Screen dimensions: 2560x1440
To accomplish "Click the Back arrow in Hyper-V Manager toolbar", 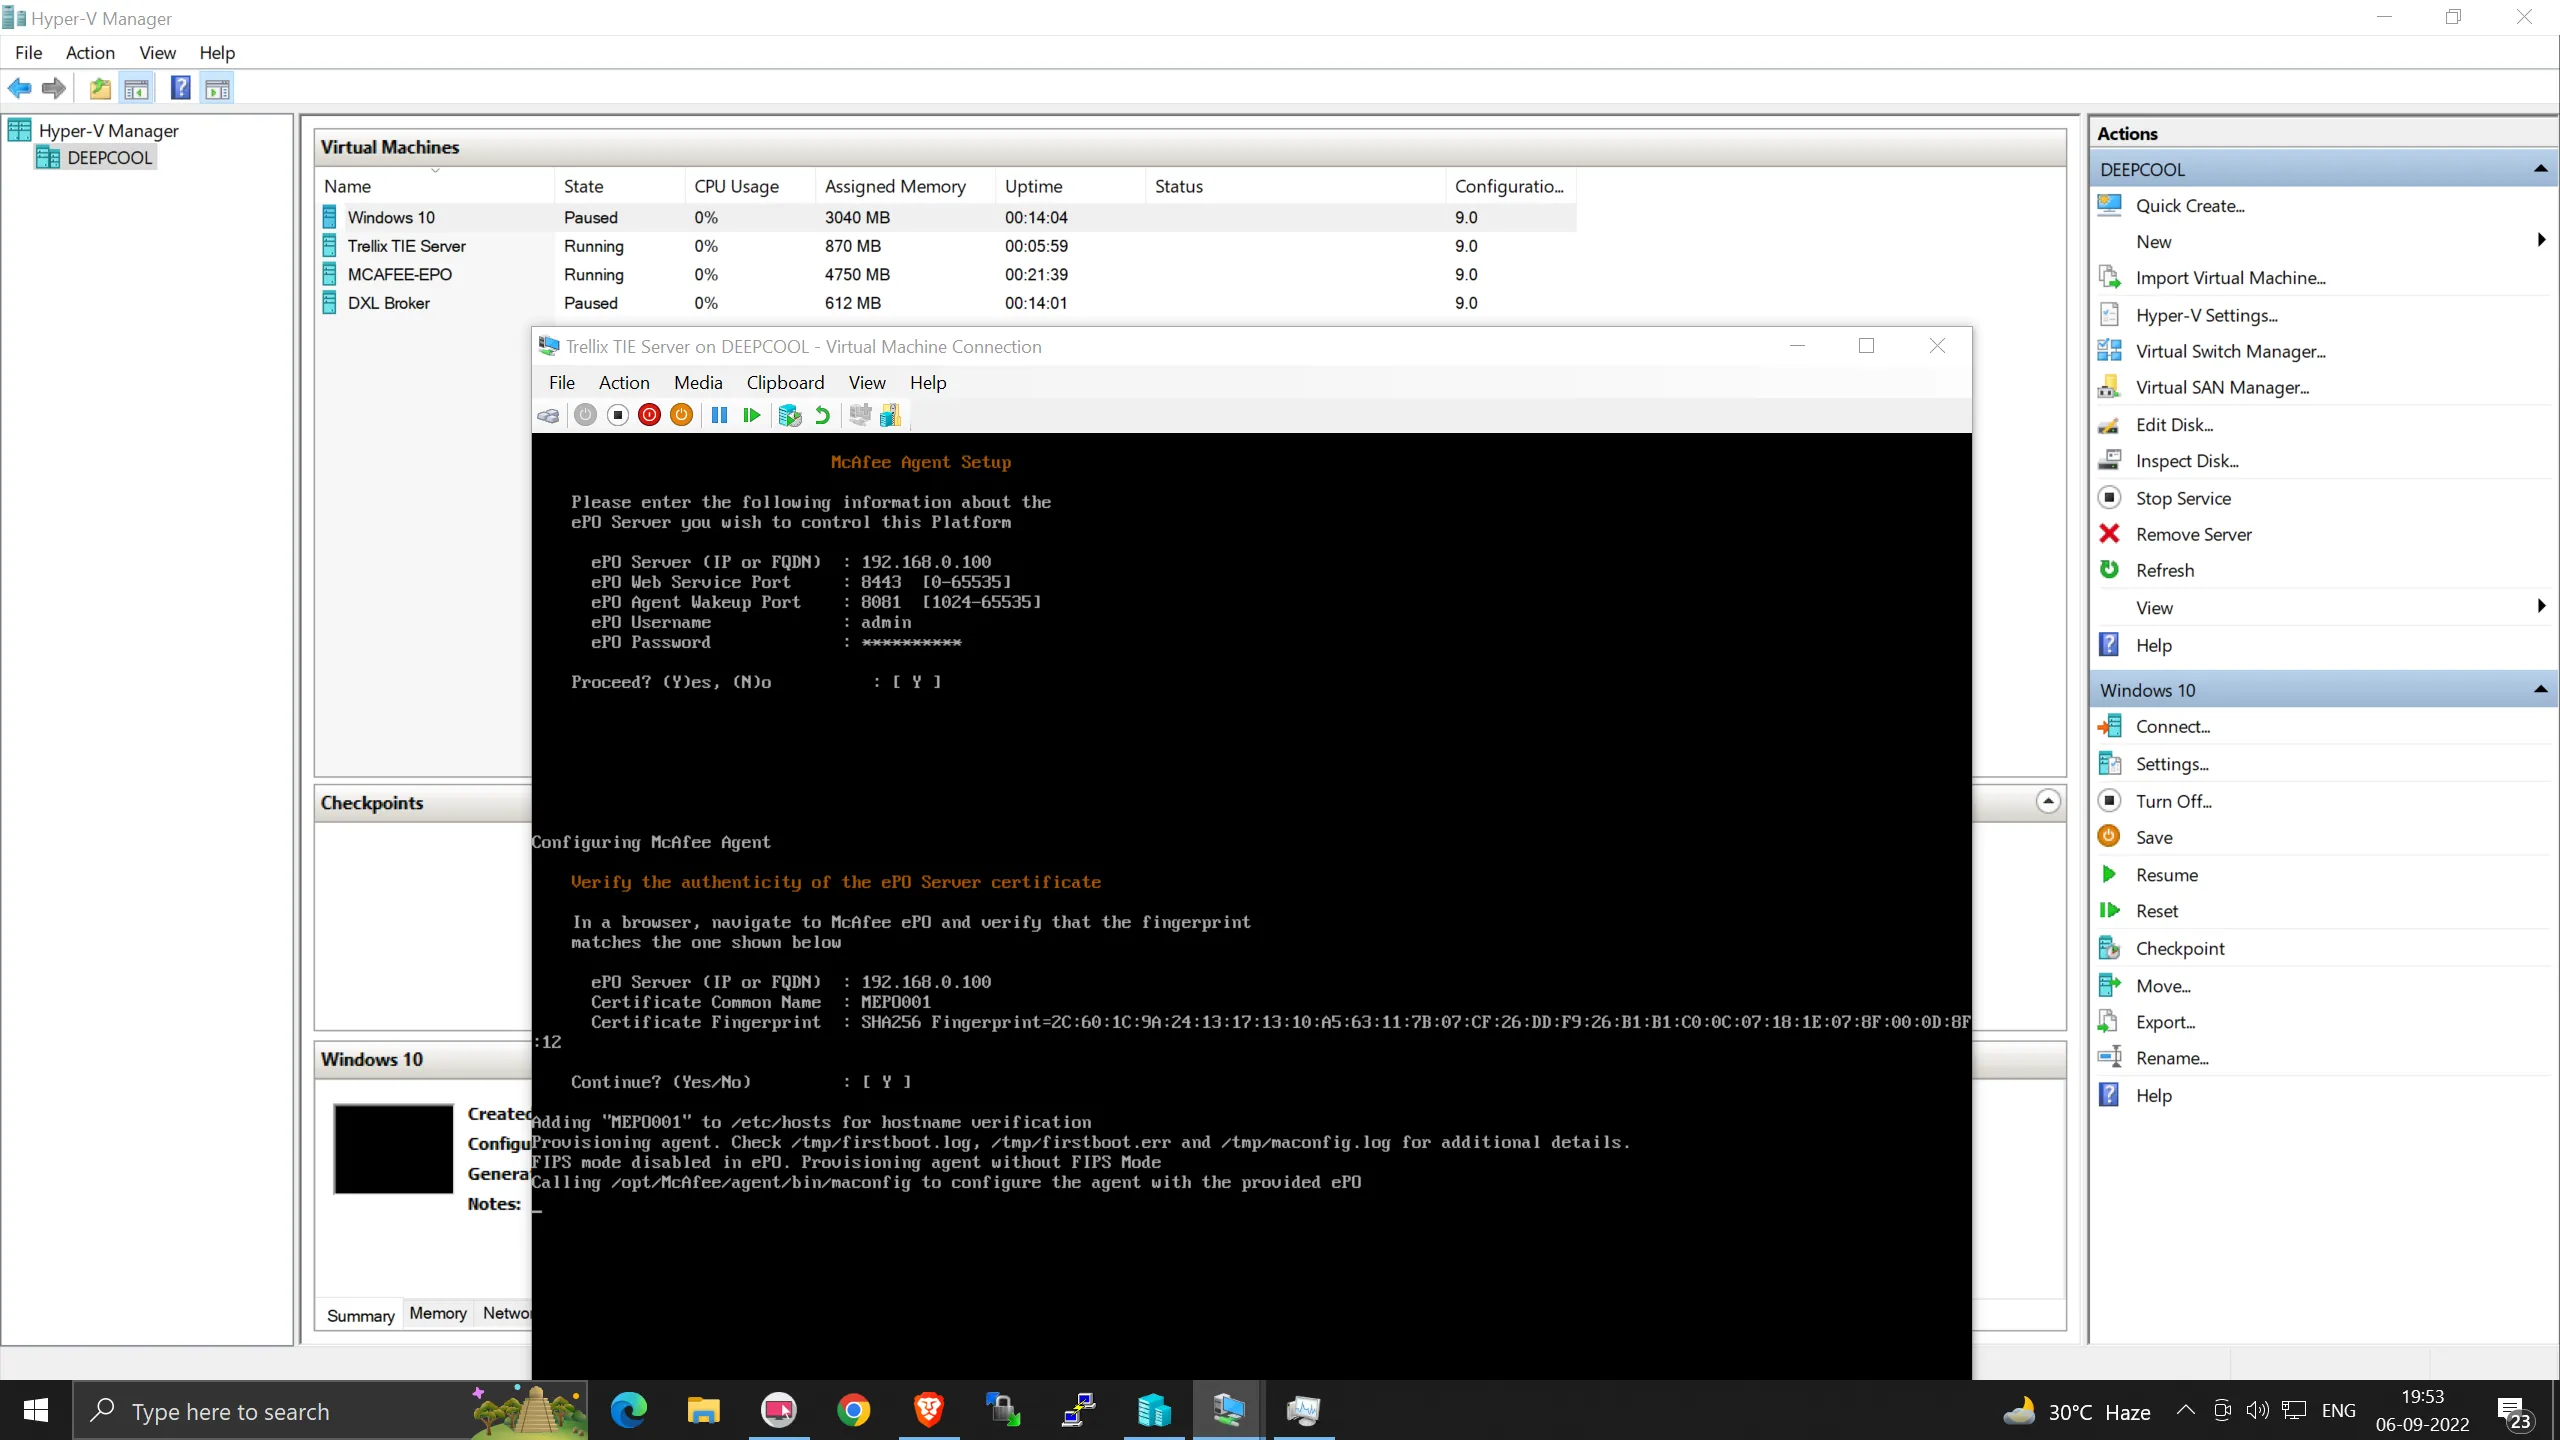I will [19, 89].
